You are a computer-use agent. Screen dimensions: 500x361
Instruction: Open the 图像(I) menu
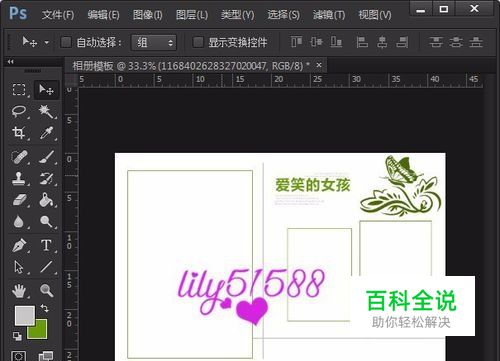(x=147, y=15)
